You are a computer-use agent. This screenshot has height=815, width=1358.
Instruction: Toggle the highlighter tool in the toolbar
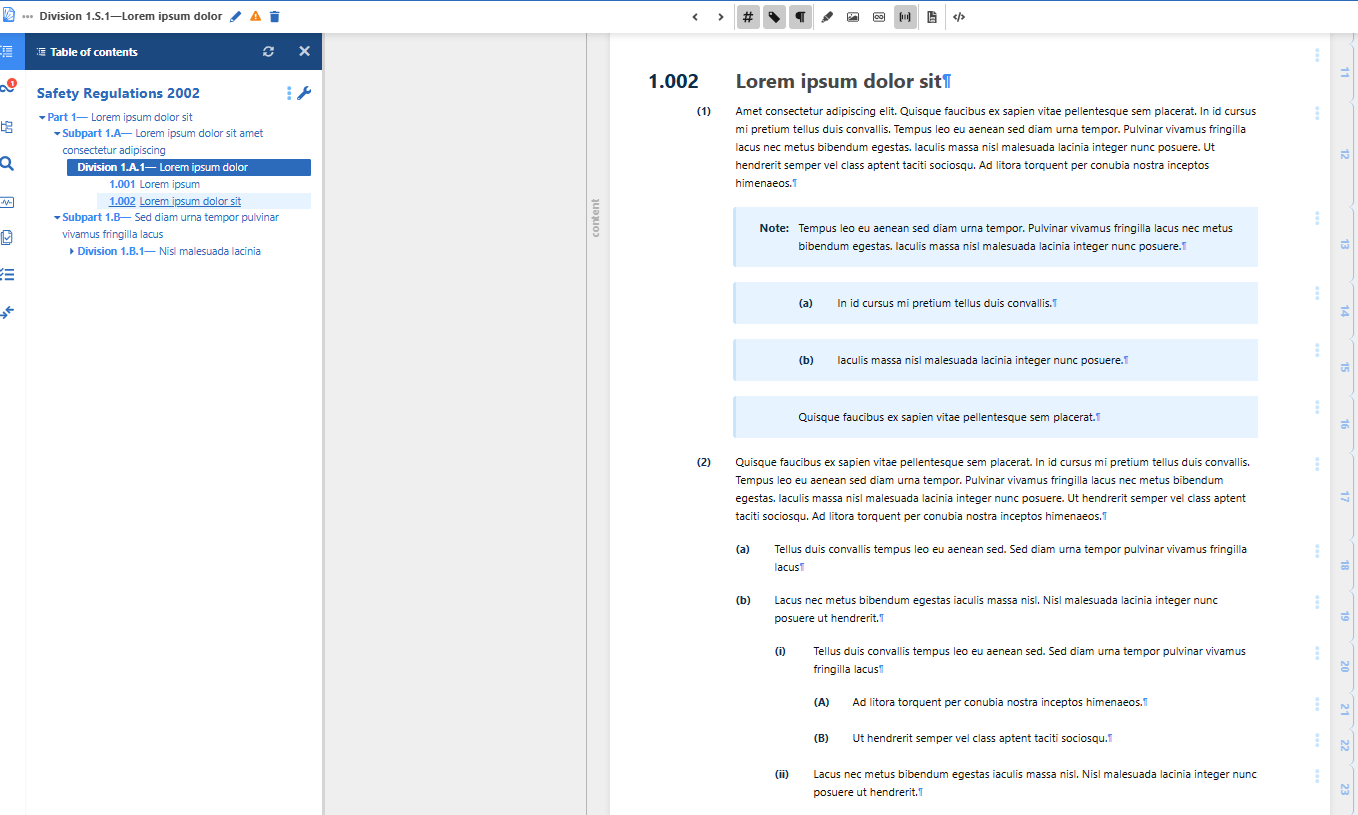[x=827, y=17]
